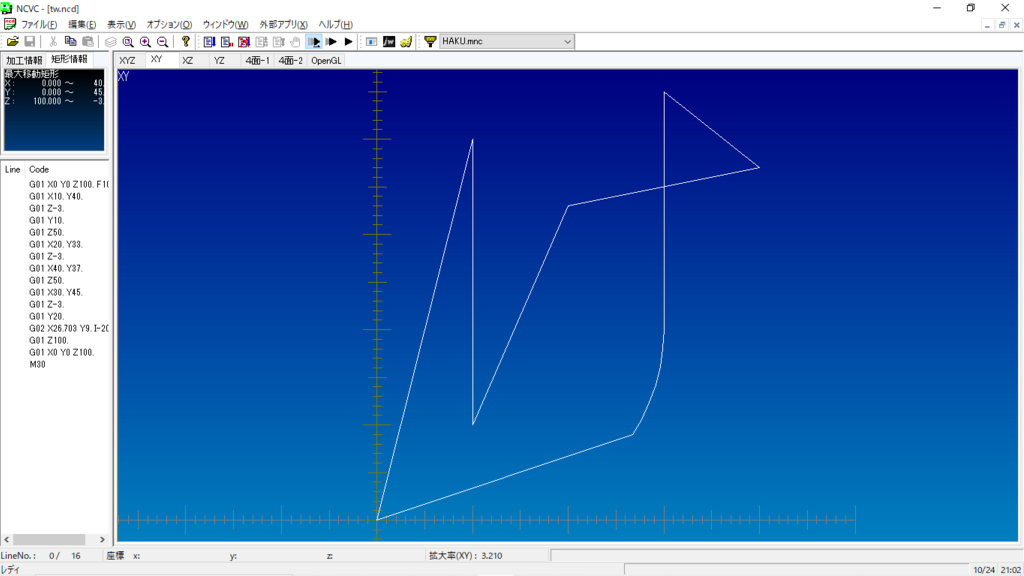Click the single black play arrow icon
Screen dimensions: 1024x576
click(348, 42)
